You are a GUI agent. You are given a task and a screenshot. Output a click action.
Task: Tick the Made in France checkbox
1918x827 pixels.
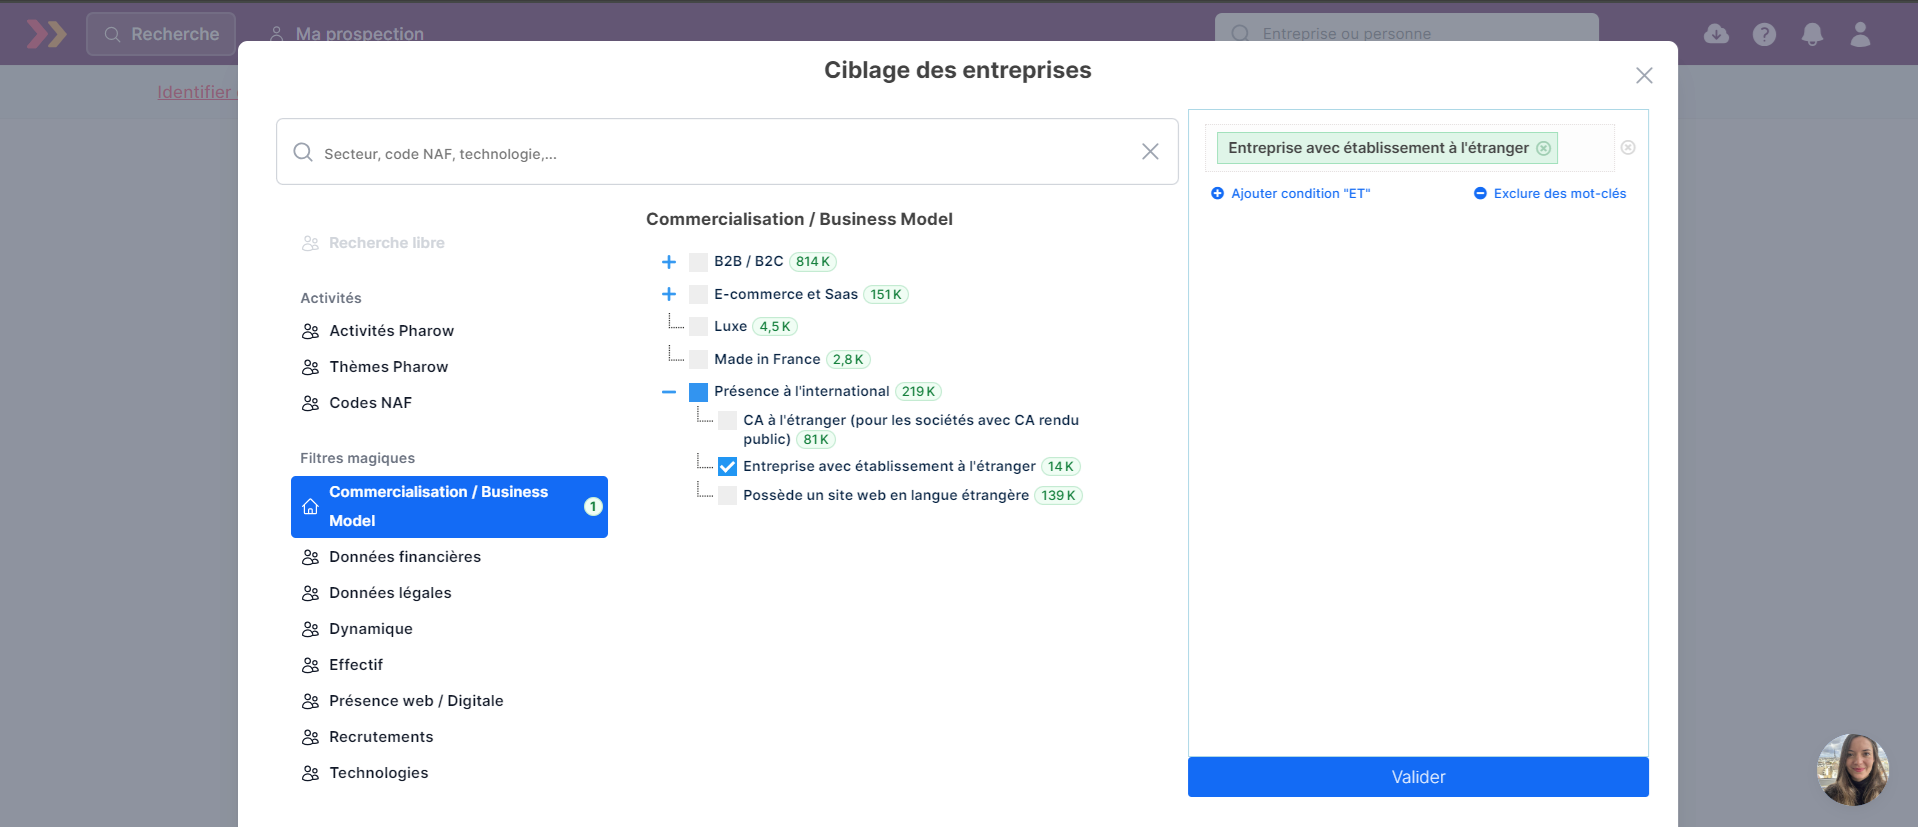(x=698, y=360)
